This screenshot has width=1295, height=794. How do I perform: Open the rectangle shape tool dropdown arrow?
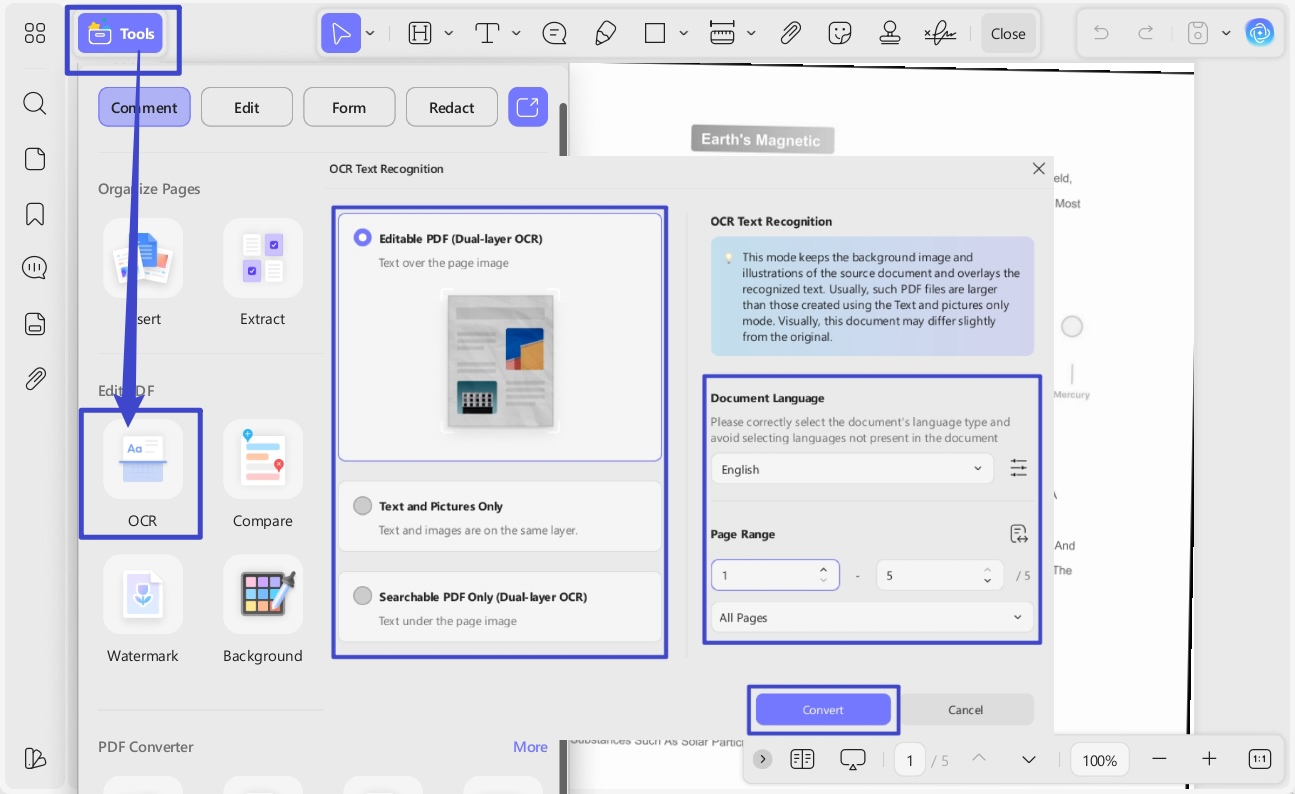coord(684,33)
